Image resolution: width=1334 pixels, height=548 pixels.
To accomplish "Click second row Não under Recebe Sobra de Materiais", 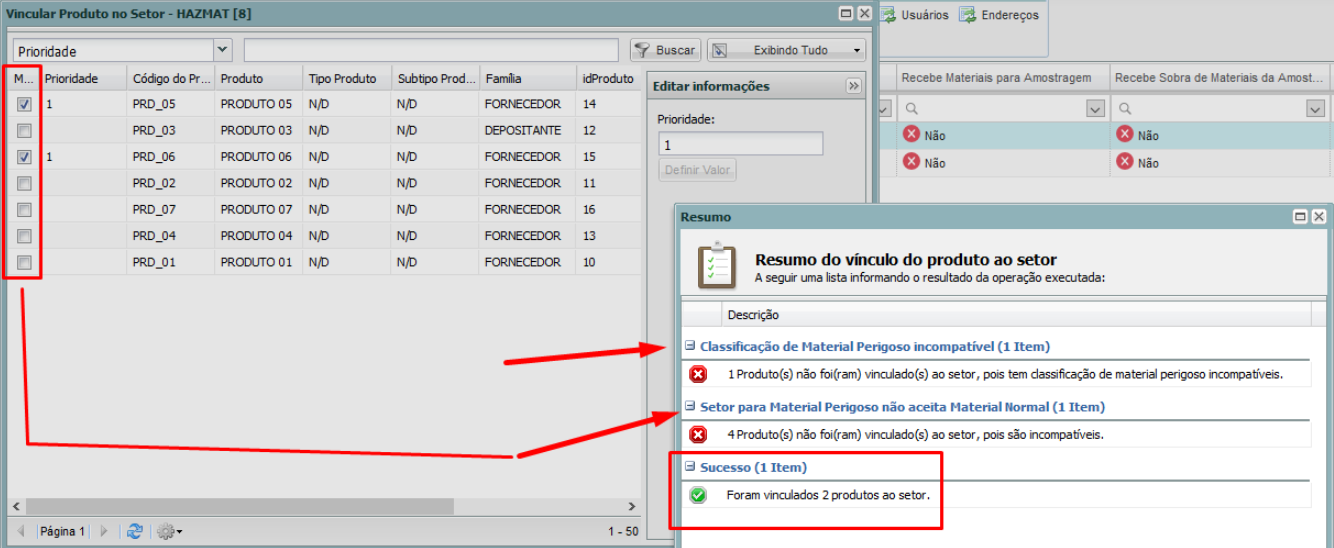I will [x=1137, y=162].
